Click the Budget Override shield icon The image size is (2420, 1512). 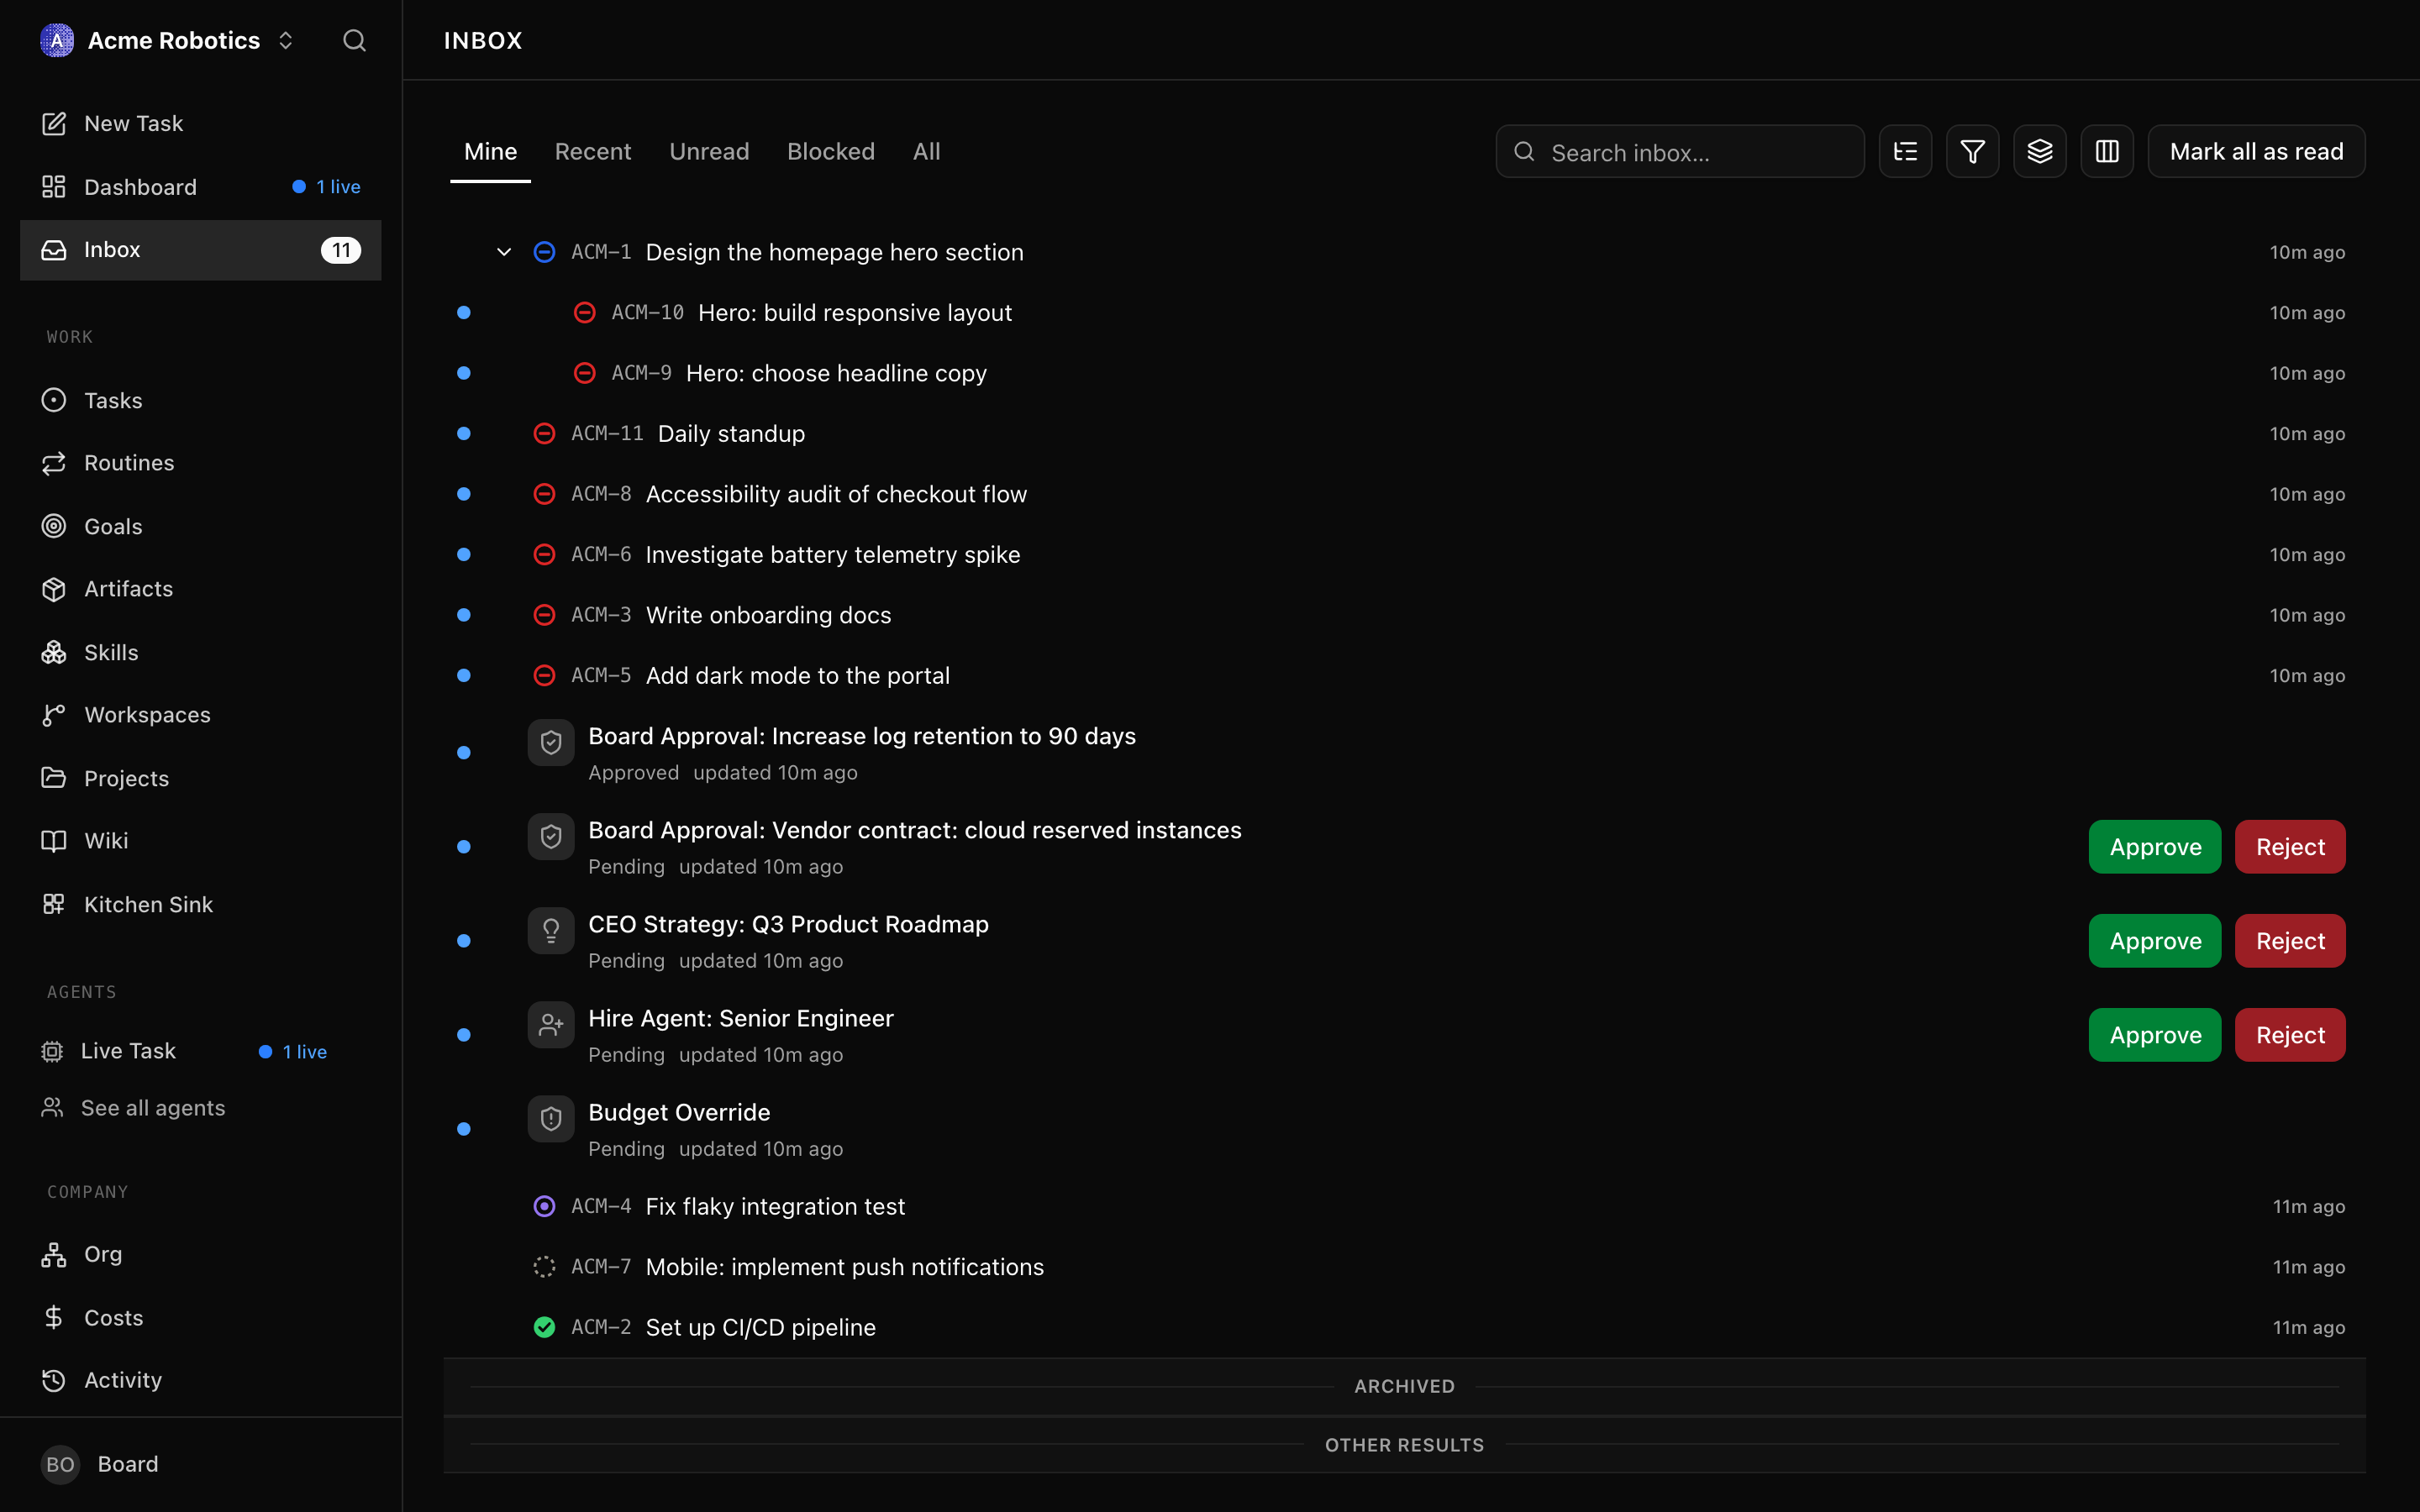(x=551, y=1119)
